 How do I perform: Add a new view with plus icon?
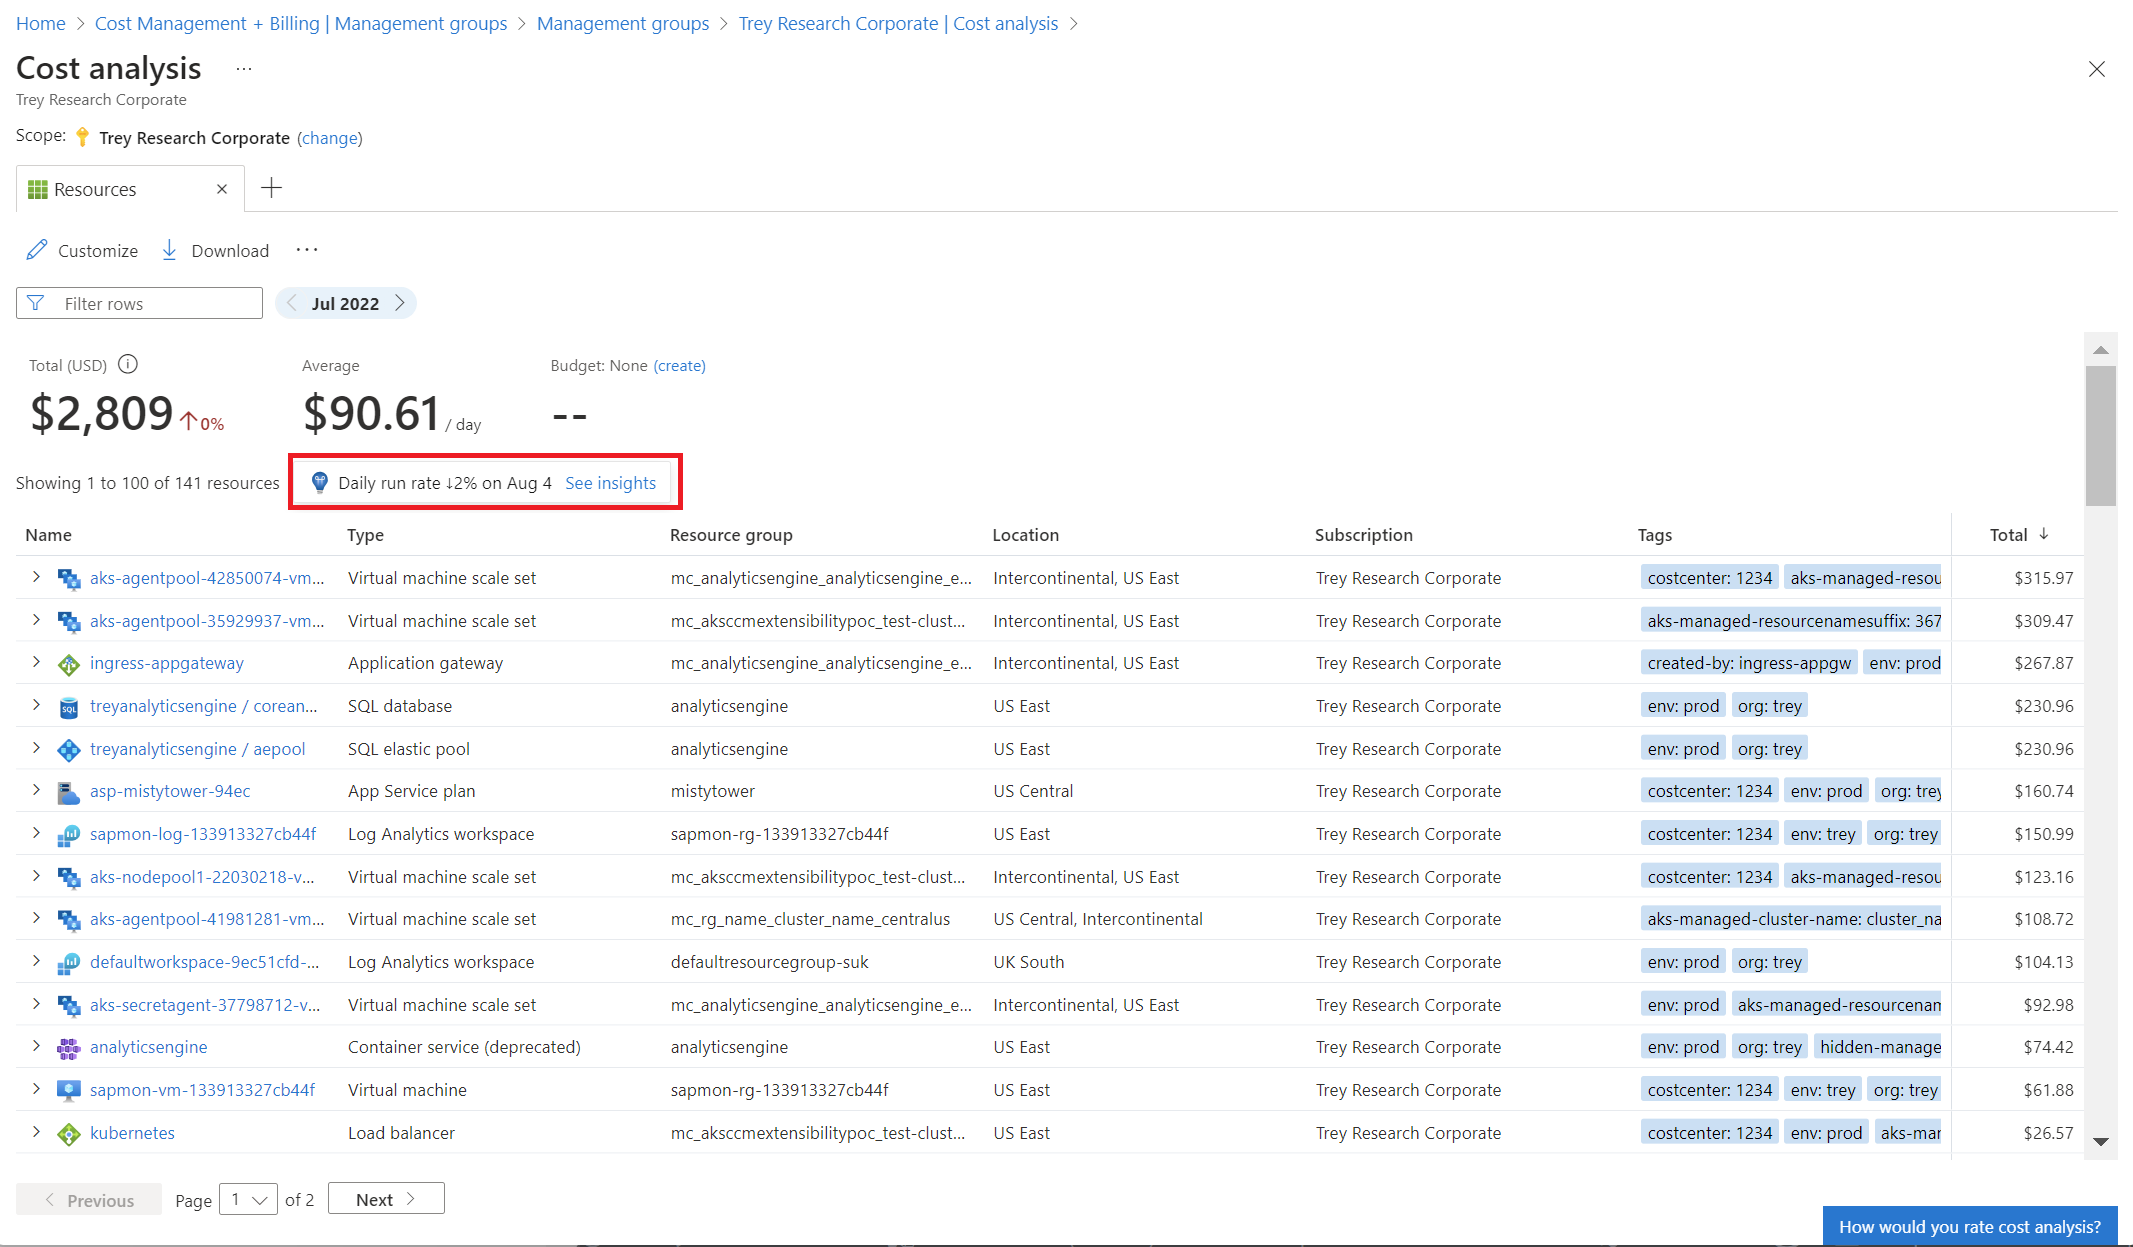click(271, 188)
